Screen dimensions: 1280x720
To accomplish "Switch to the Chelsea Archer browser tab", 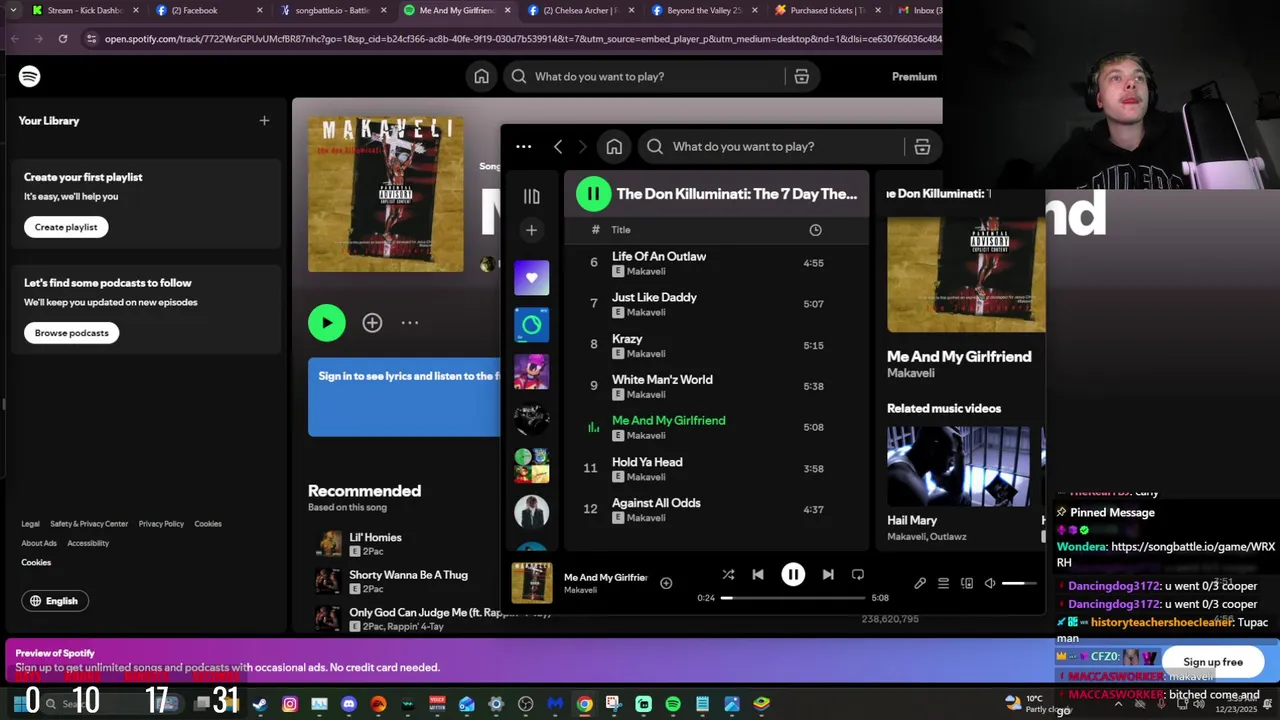I will 579,10.
